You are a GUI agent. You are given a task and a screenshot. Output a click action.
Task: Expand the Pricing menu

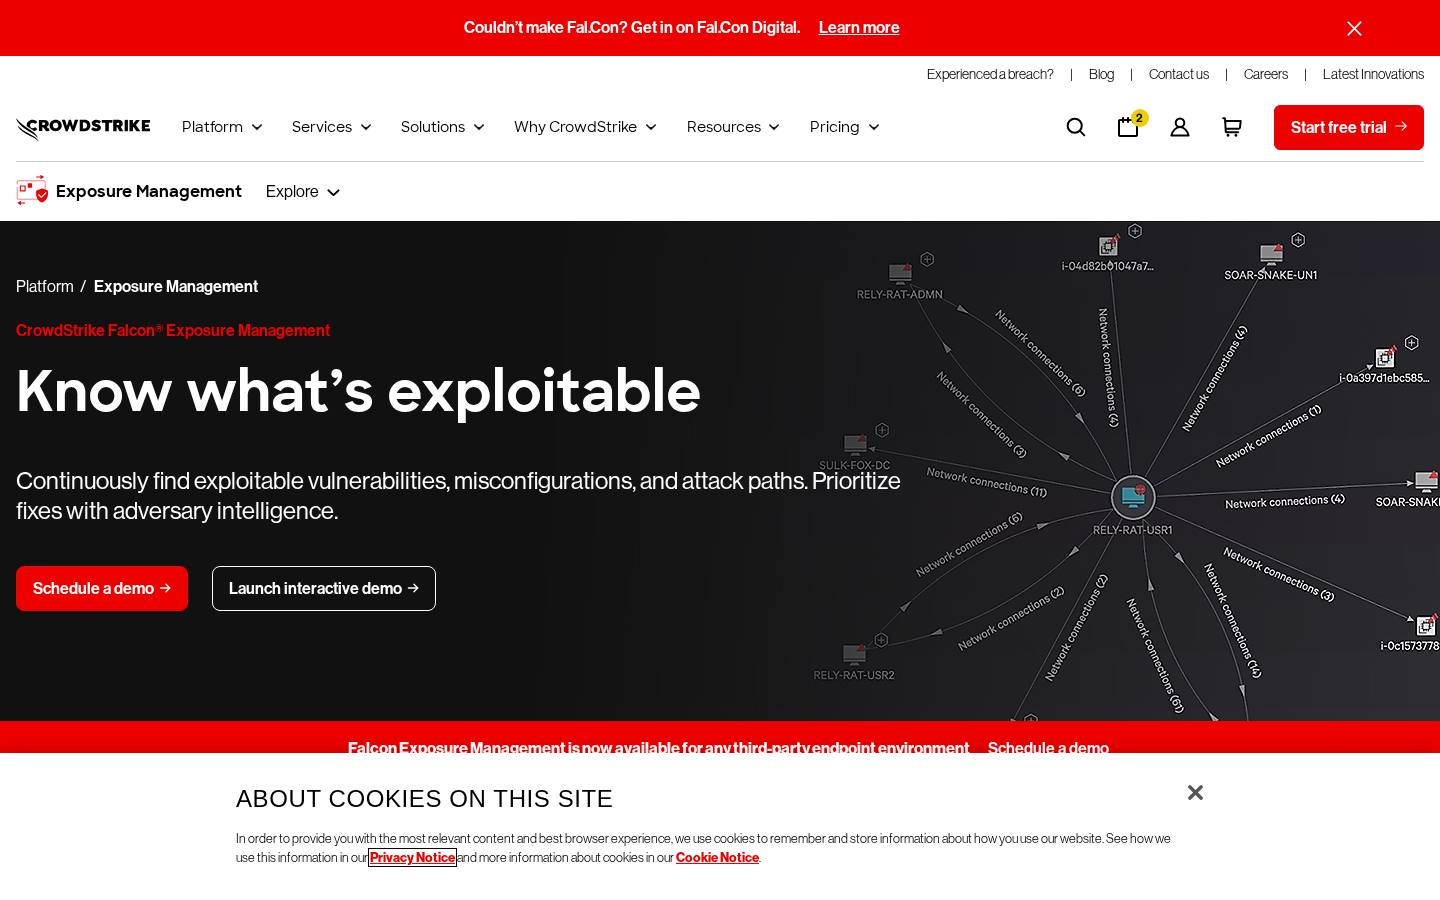[x=845, y=127]
